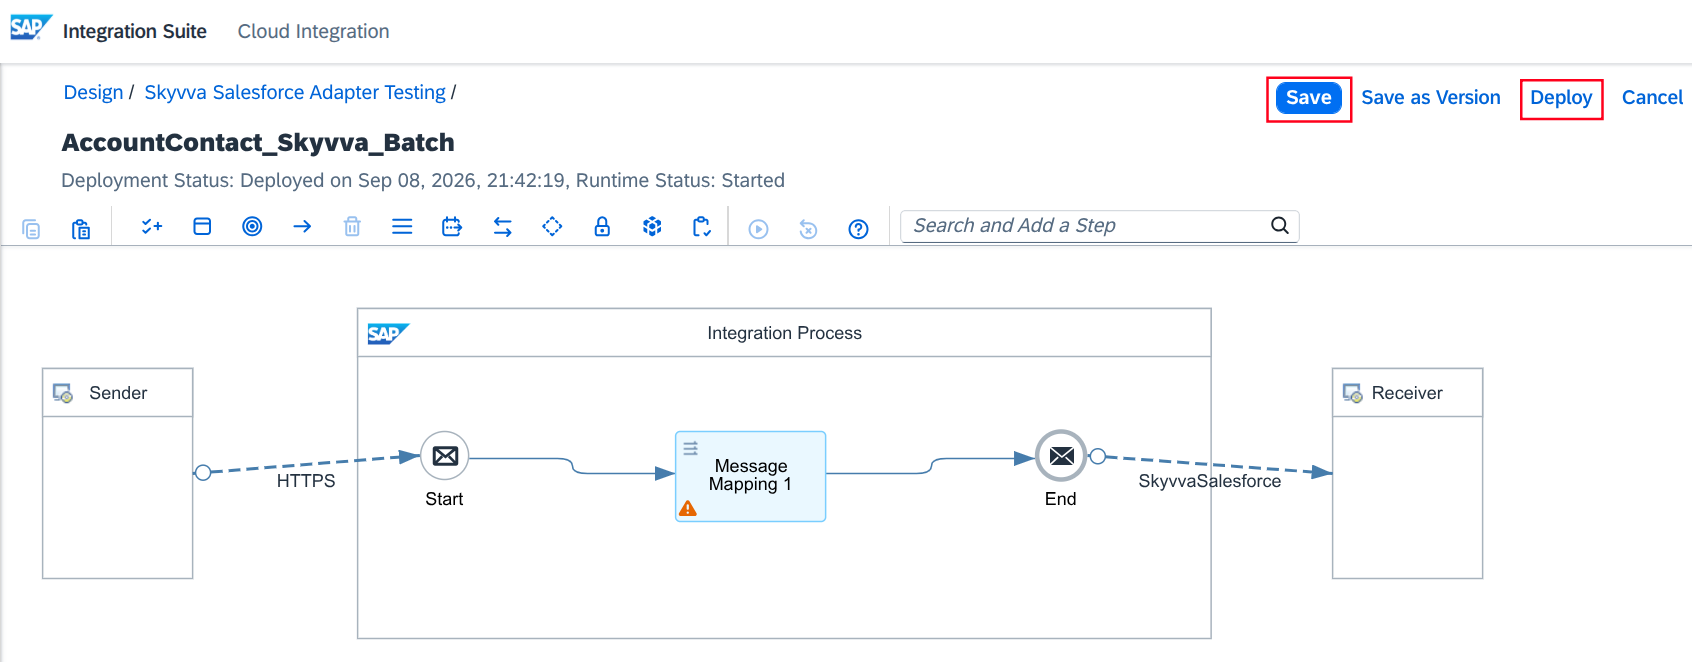Click the Sender participant icon

[x=63, y=393]
